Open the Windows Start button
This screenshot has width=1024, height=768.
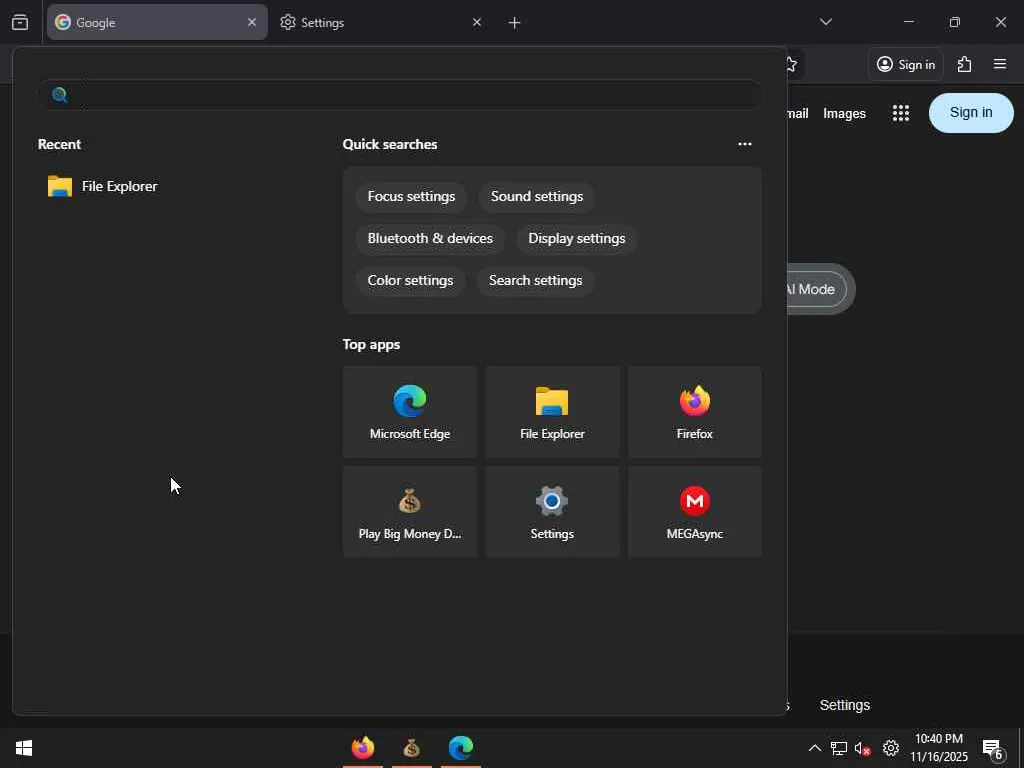(x=24, y=748)
